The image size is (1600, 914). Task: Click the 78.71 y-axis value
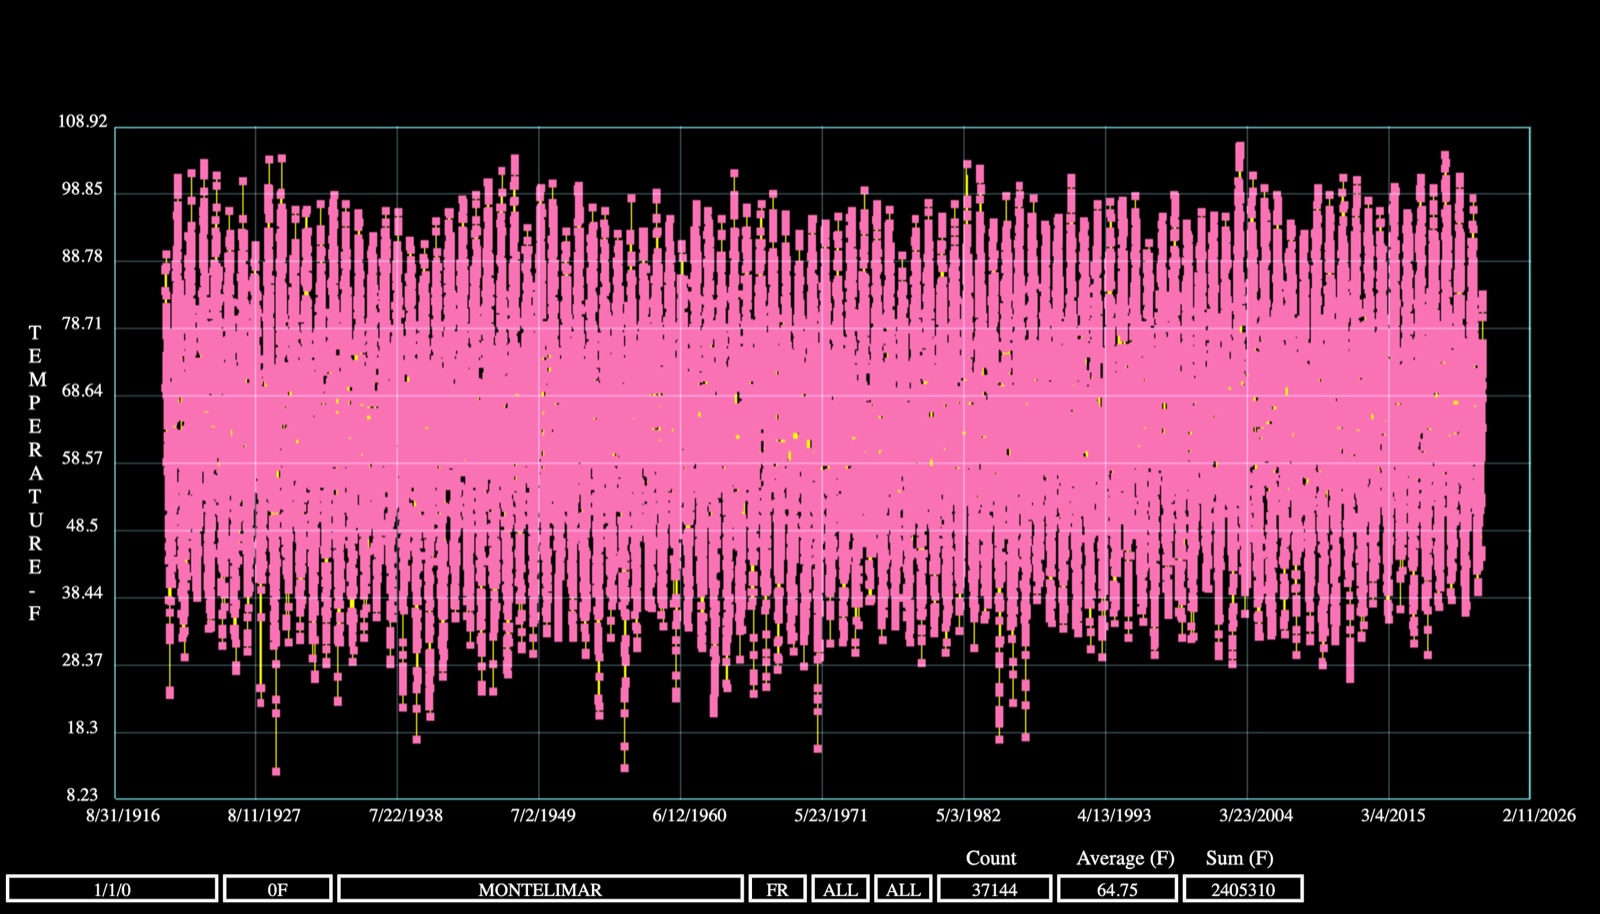(82, 325)
